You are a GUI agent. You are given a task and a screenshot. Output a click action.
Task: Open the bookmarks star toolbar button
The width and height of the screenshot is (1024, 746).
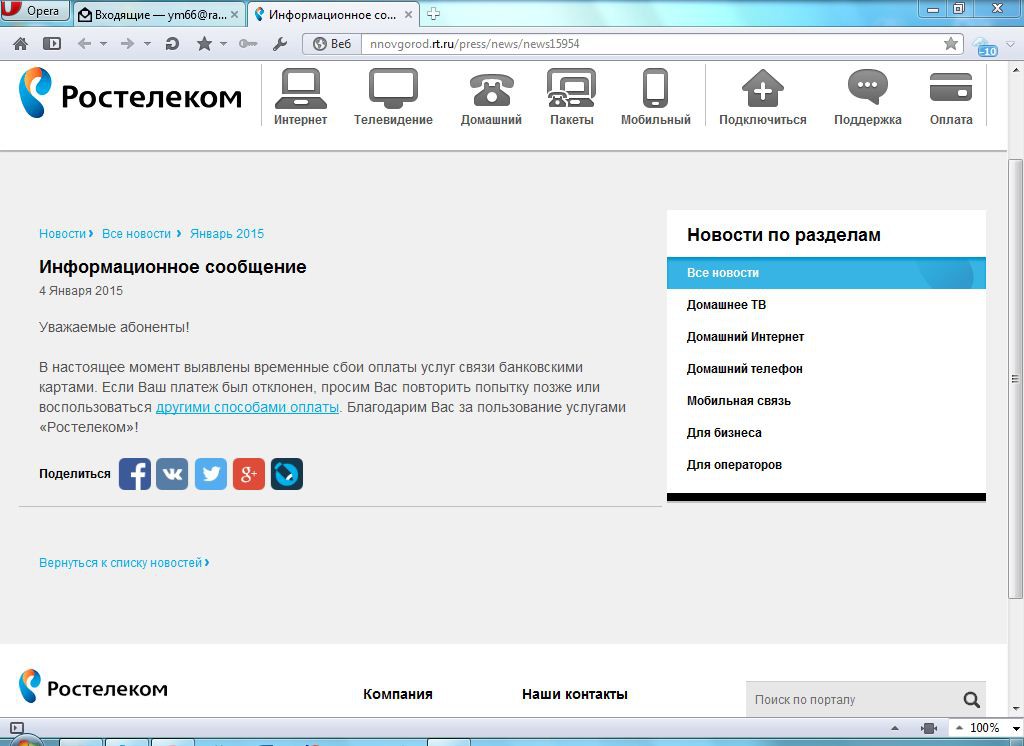204,44
